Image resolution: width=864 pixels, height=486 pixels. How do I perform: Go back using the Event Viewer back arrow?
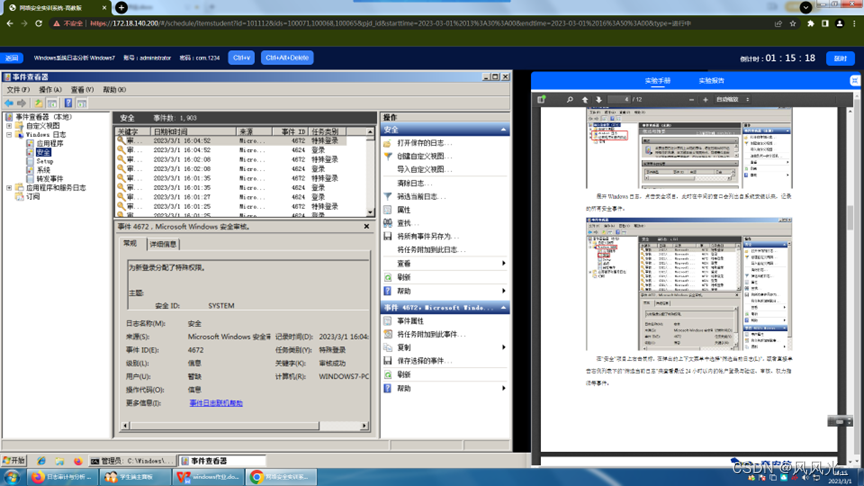coord(9,103)
